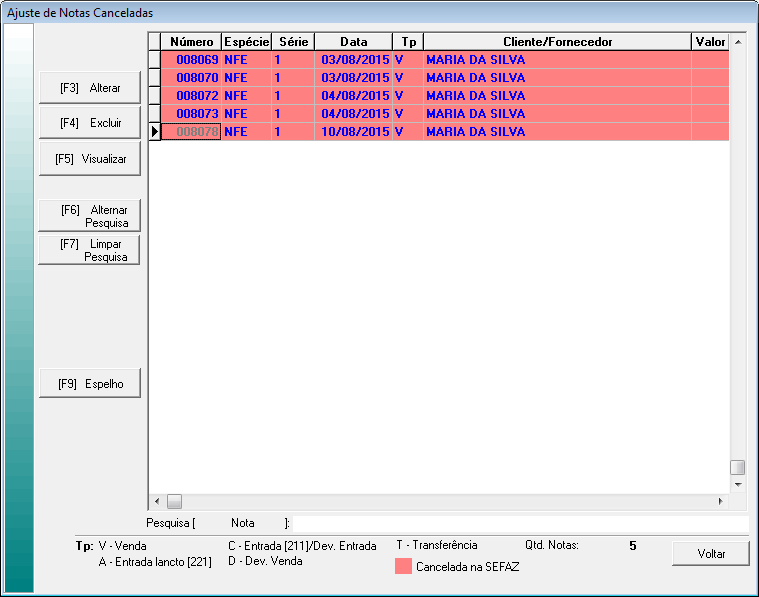Type in the Pesquisa Nota search field
The image size is (759, 597).
tap(518, 523)
